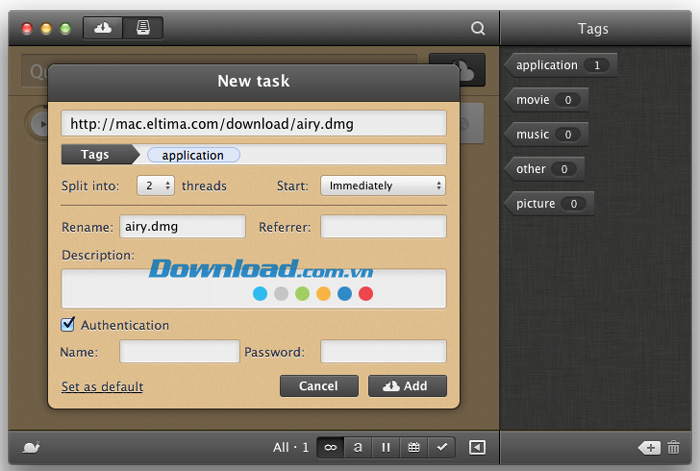Select the infinity all-downloads filter

[330, 447]
